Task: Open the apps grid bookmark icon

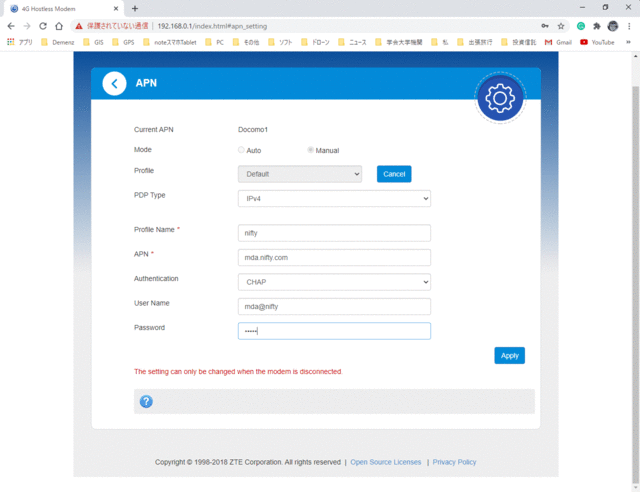Action: click(x=20, y=42)
